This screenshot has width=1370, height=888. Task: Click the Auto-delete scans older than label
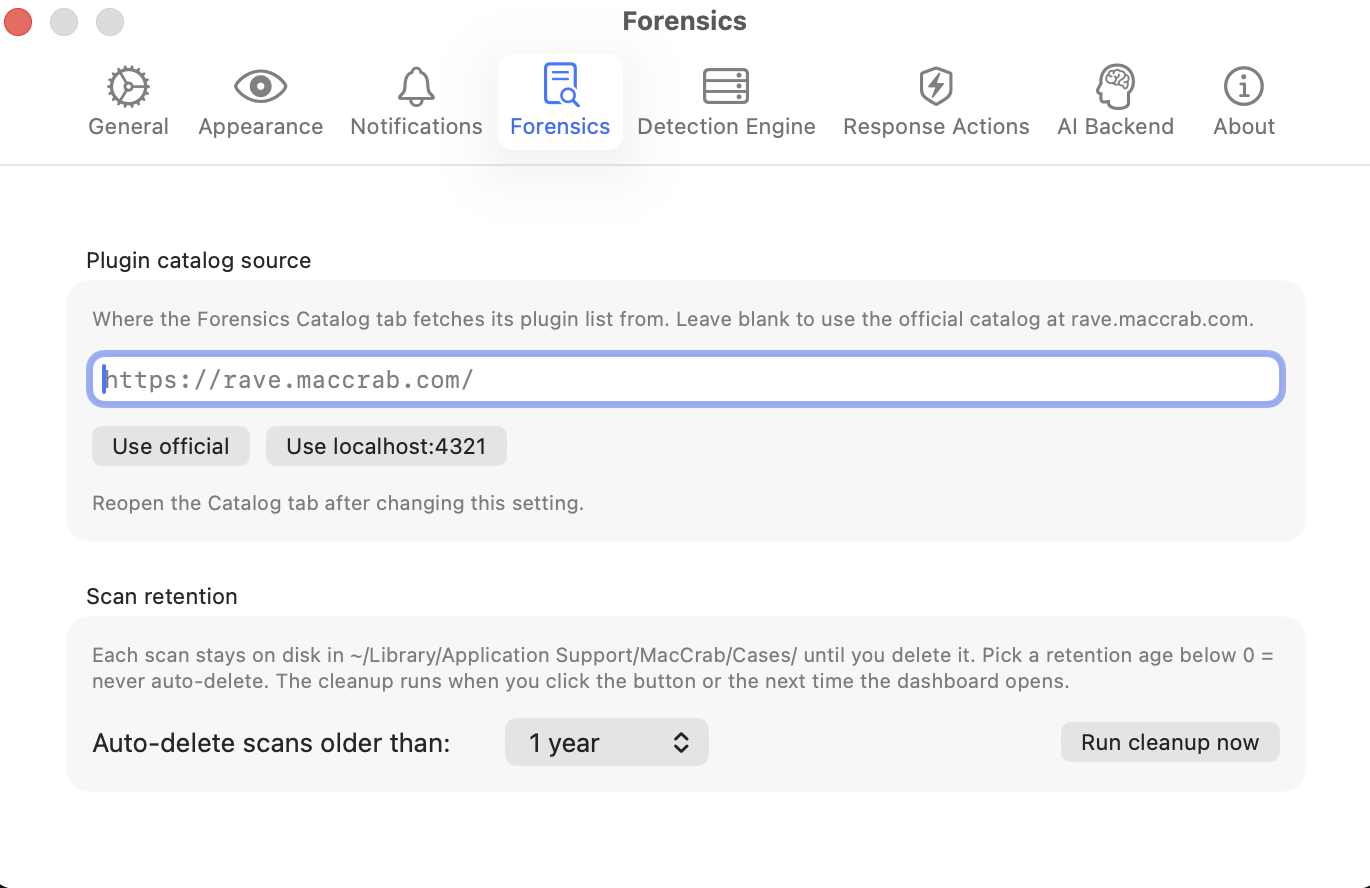coord(272,743)
